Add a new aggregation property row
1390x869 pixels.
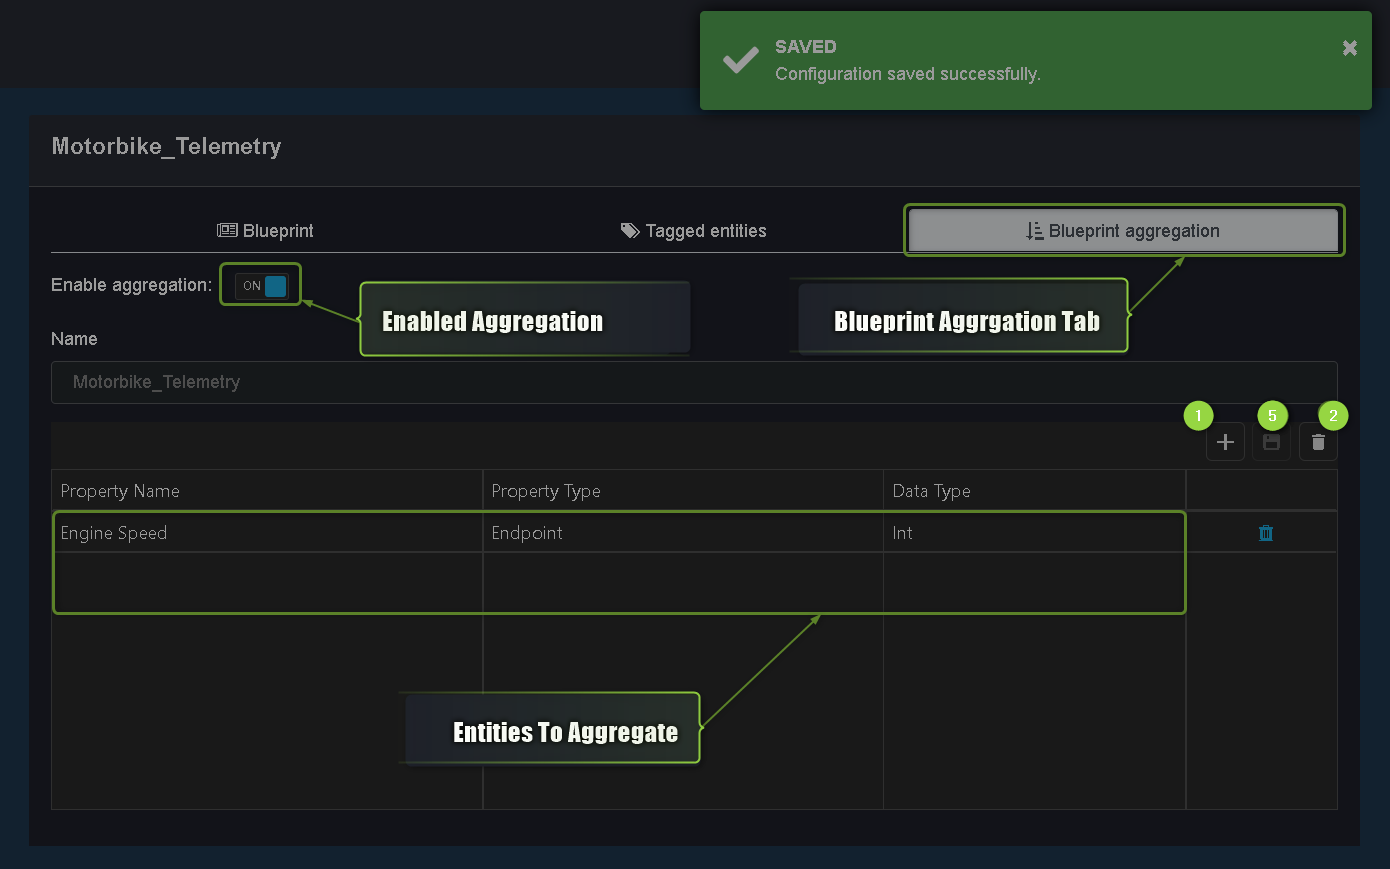(x=1225, y=441)
